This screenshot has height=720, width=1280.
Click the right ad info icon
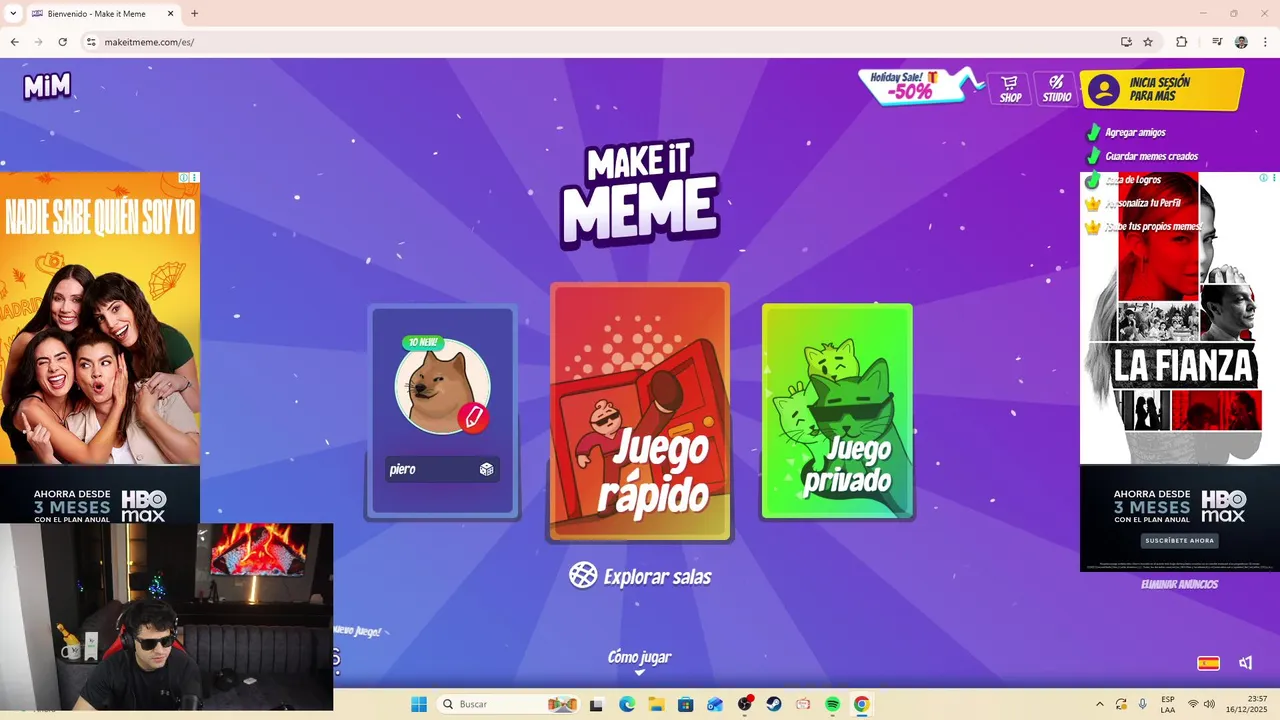(x=1263, y=178)
